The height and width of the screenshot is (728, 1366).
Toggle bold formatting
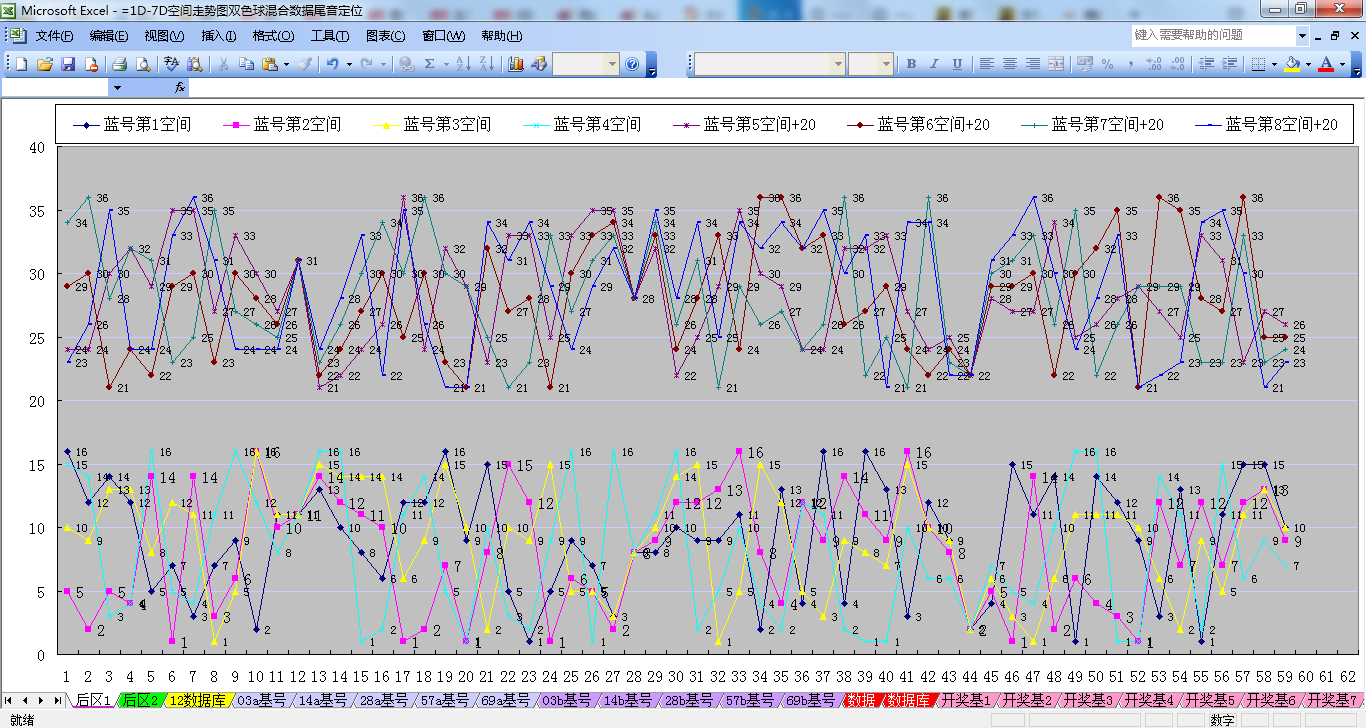pos(911,64)
